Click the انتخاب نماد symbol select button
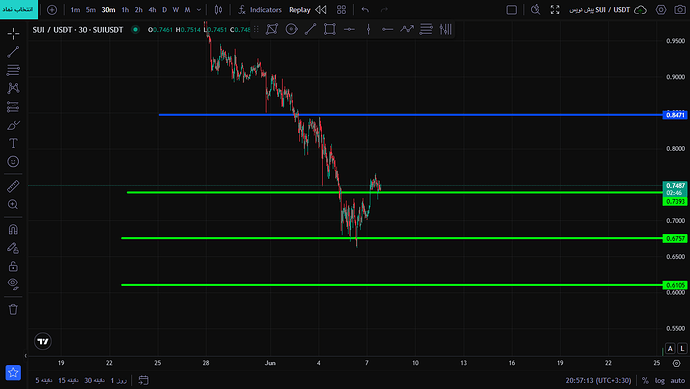 pos(19,9)
